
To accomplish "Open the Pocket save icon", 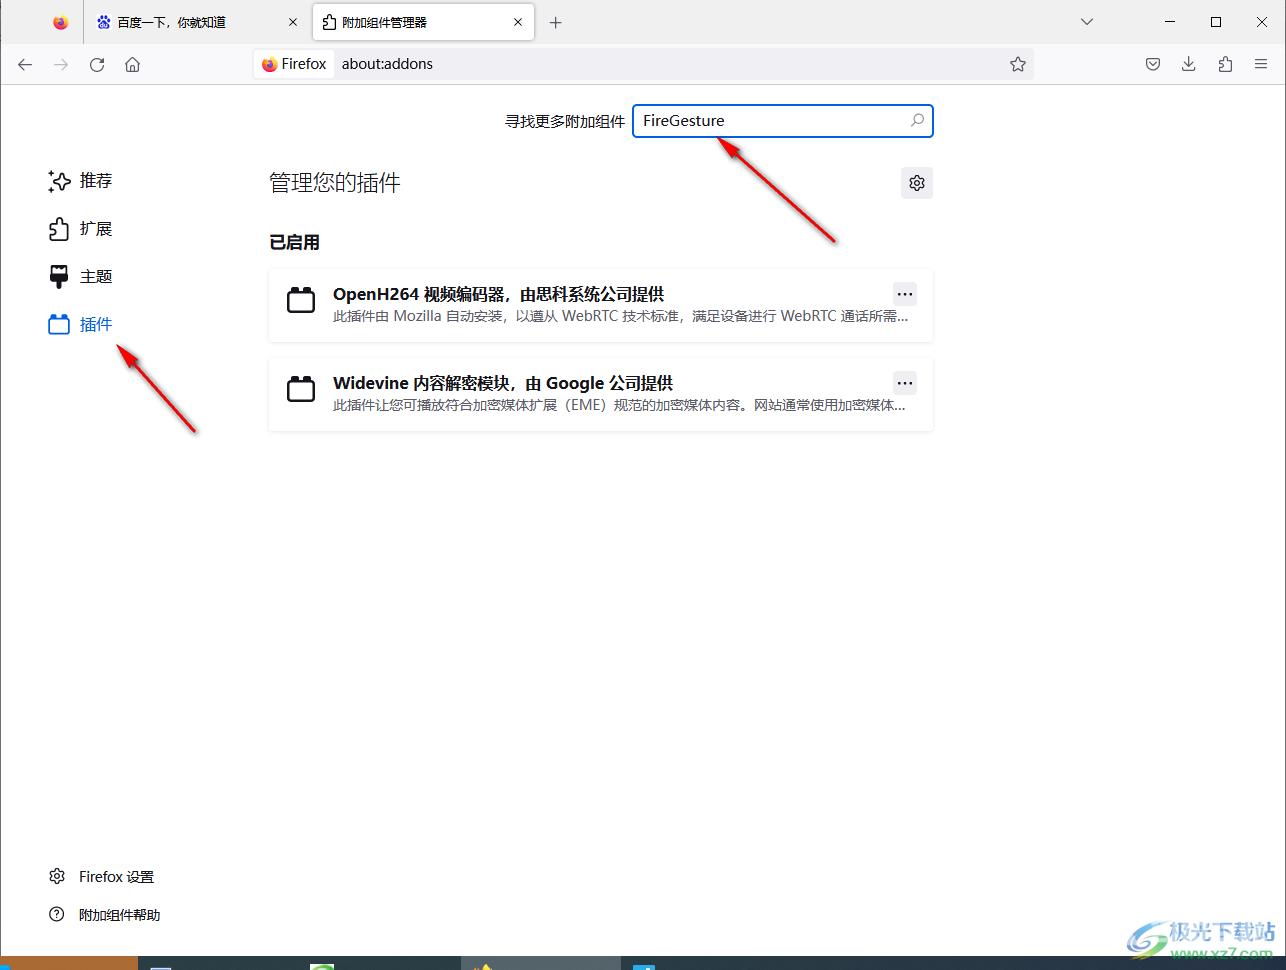I will [1153, 64].
